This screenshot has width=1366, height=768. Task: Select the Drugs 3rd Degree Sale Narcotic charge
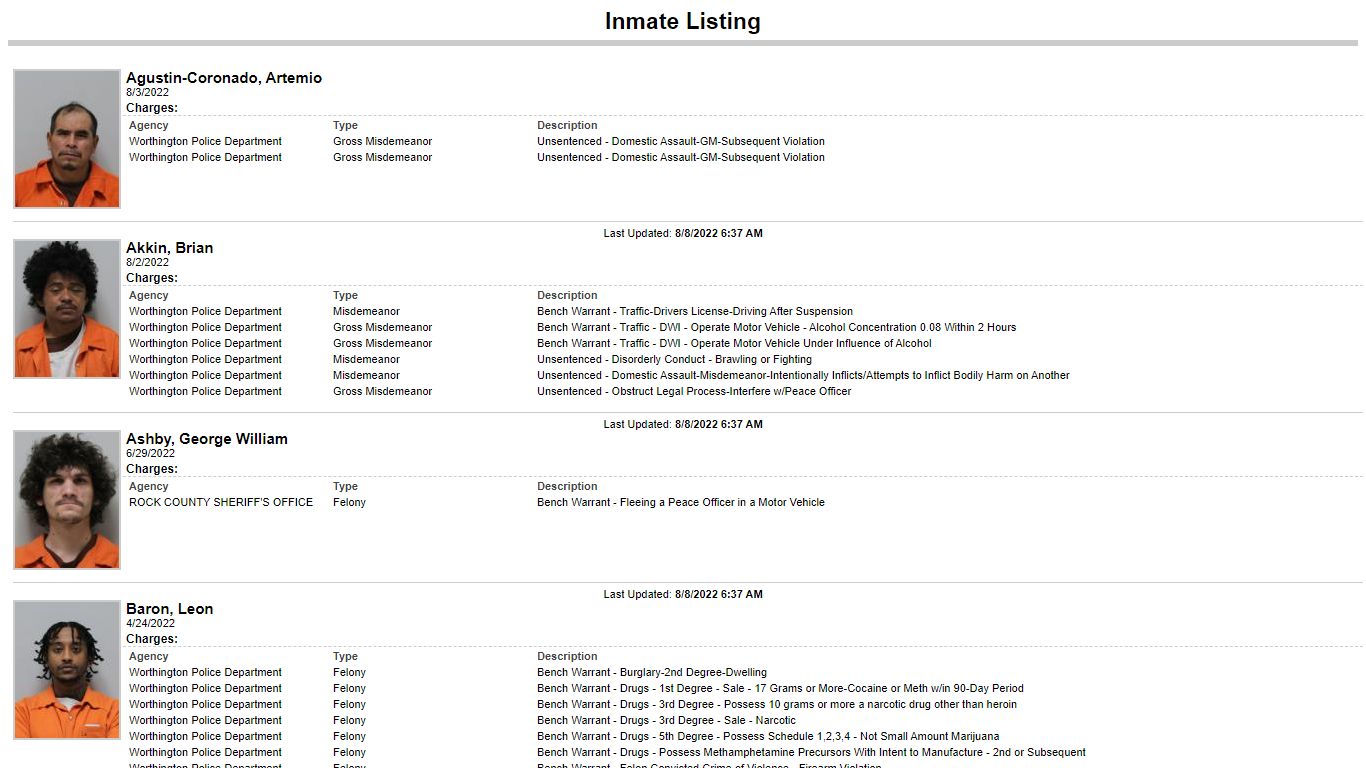click(666, 721)
